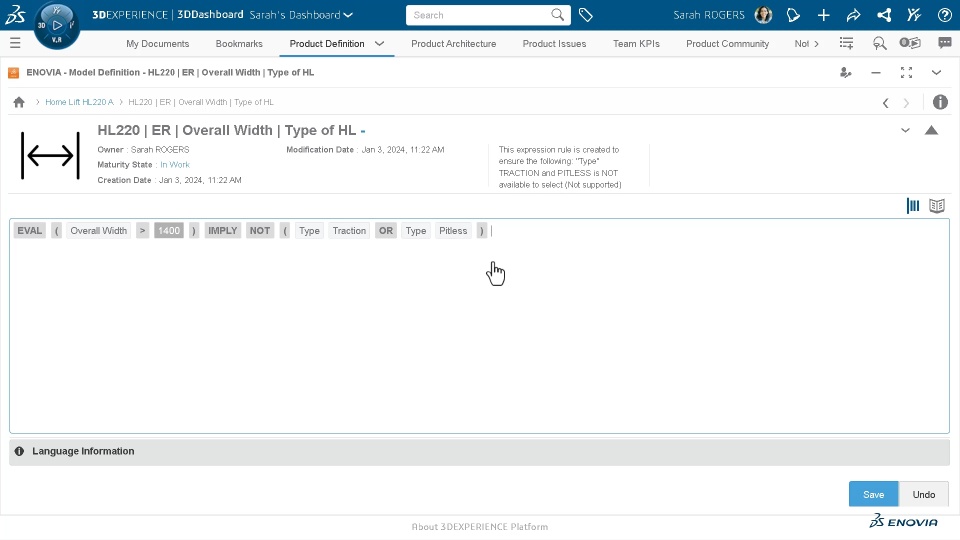The height and width of the screenshot is (540, 960).
Task: Open the information panel icon
Action: pyautogui.click(x=940, y=102)
